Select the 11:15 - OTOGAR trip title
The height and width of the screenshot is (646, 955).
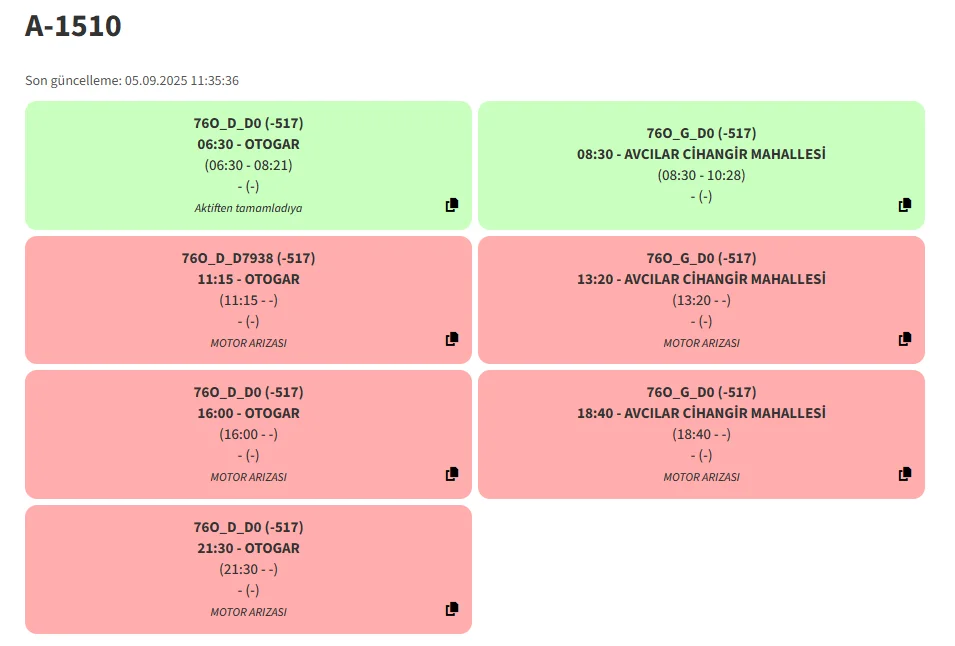click(248, 279)
